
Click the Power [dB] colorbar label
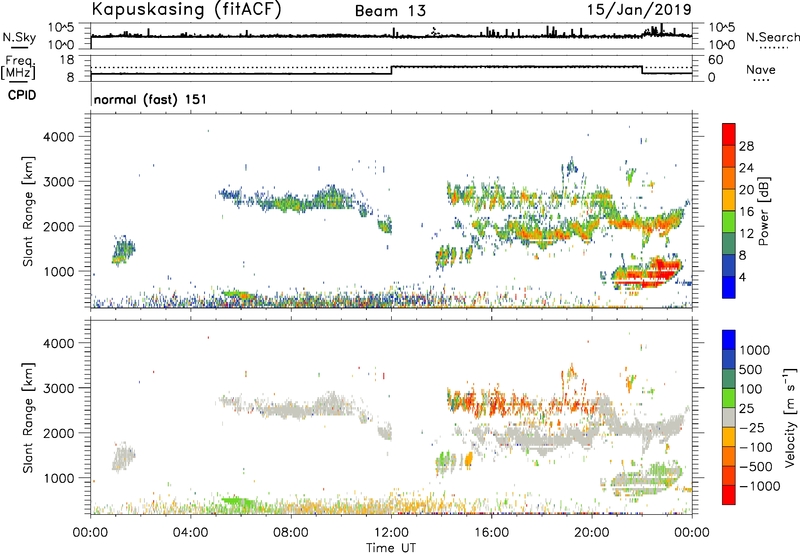(x=764, y=211)
